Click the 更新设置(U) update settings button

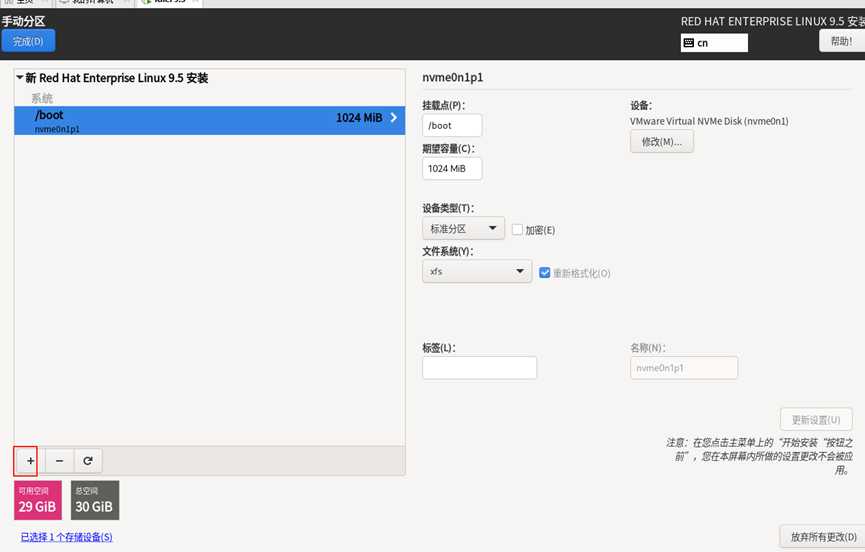click(x=816, y=420)
